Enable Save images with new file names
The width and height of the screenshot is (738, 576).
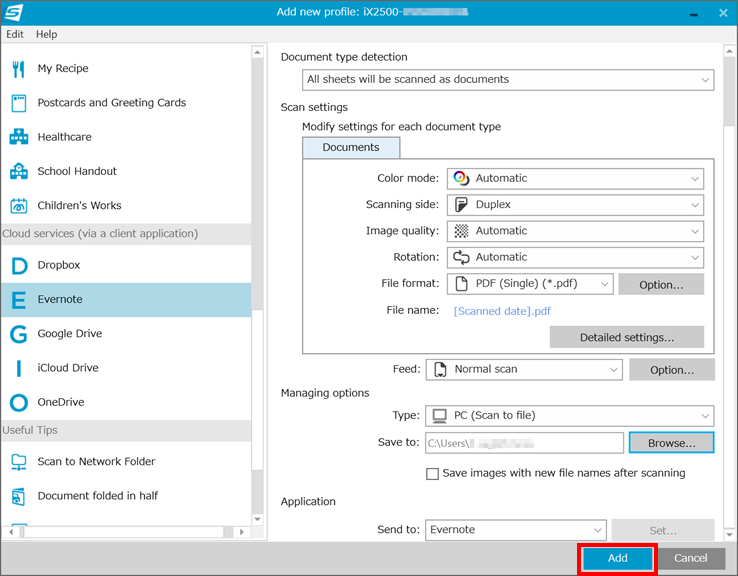432,473
